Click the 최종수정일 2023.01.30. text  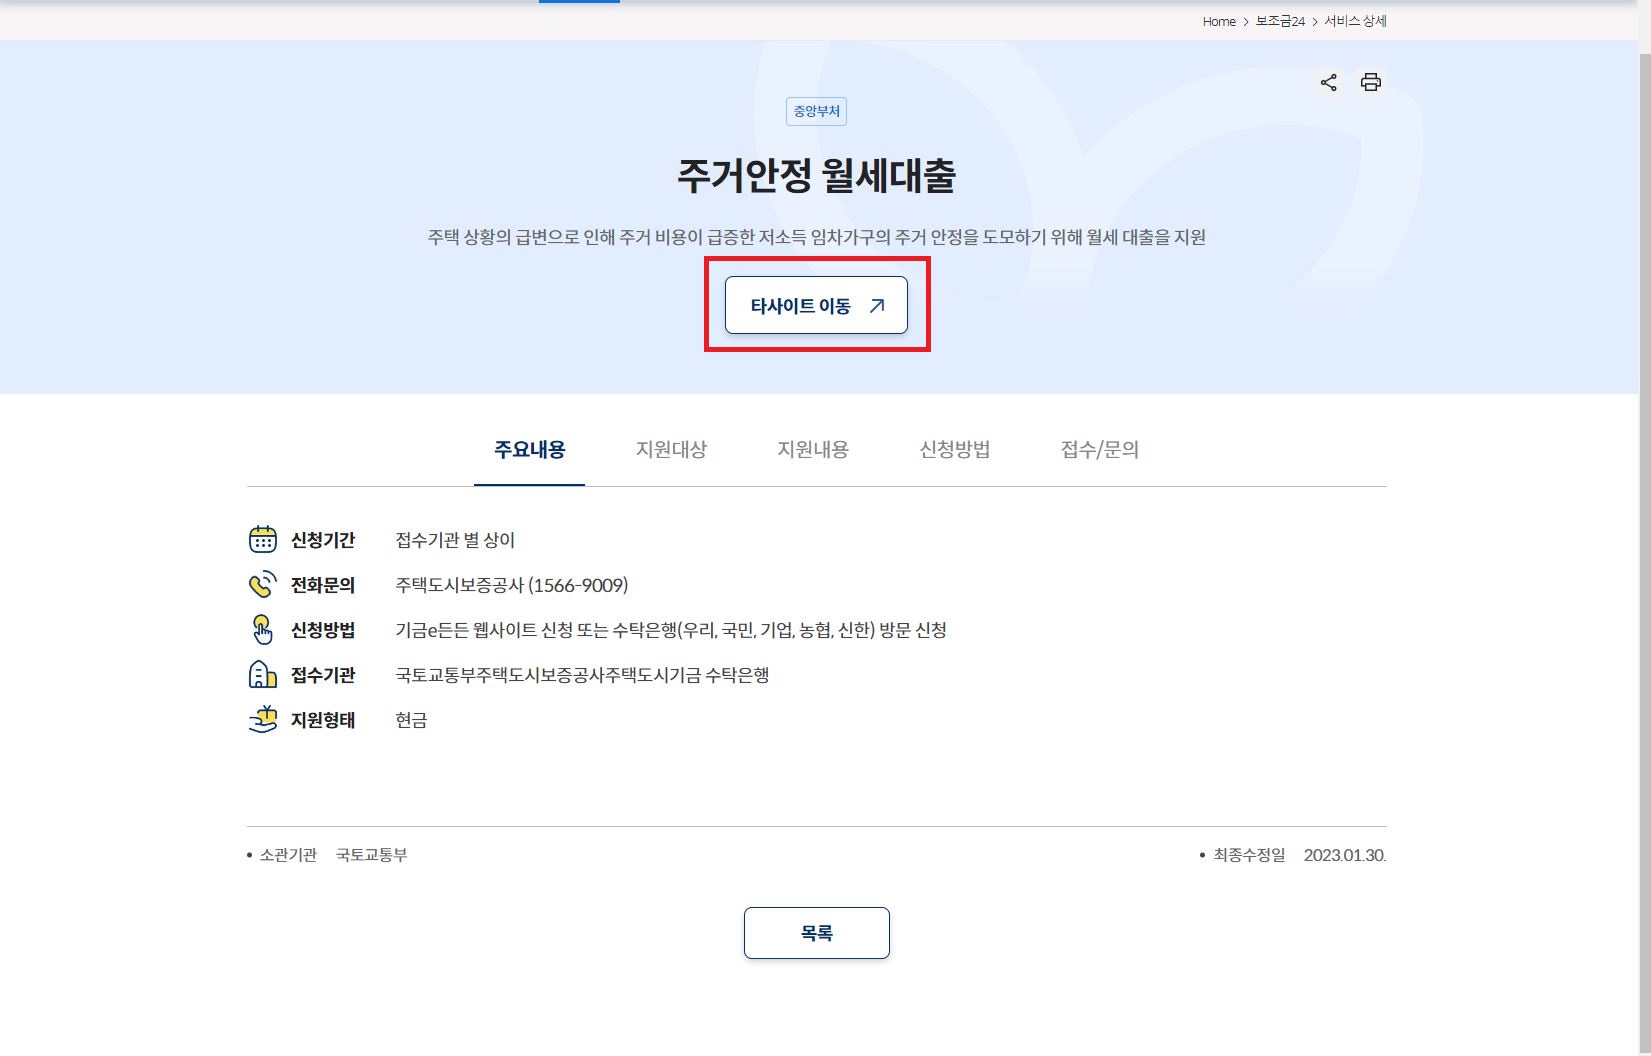coord(1299,855)
